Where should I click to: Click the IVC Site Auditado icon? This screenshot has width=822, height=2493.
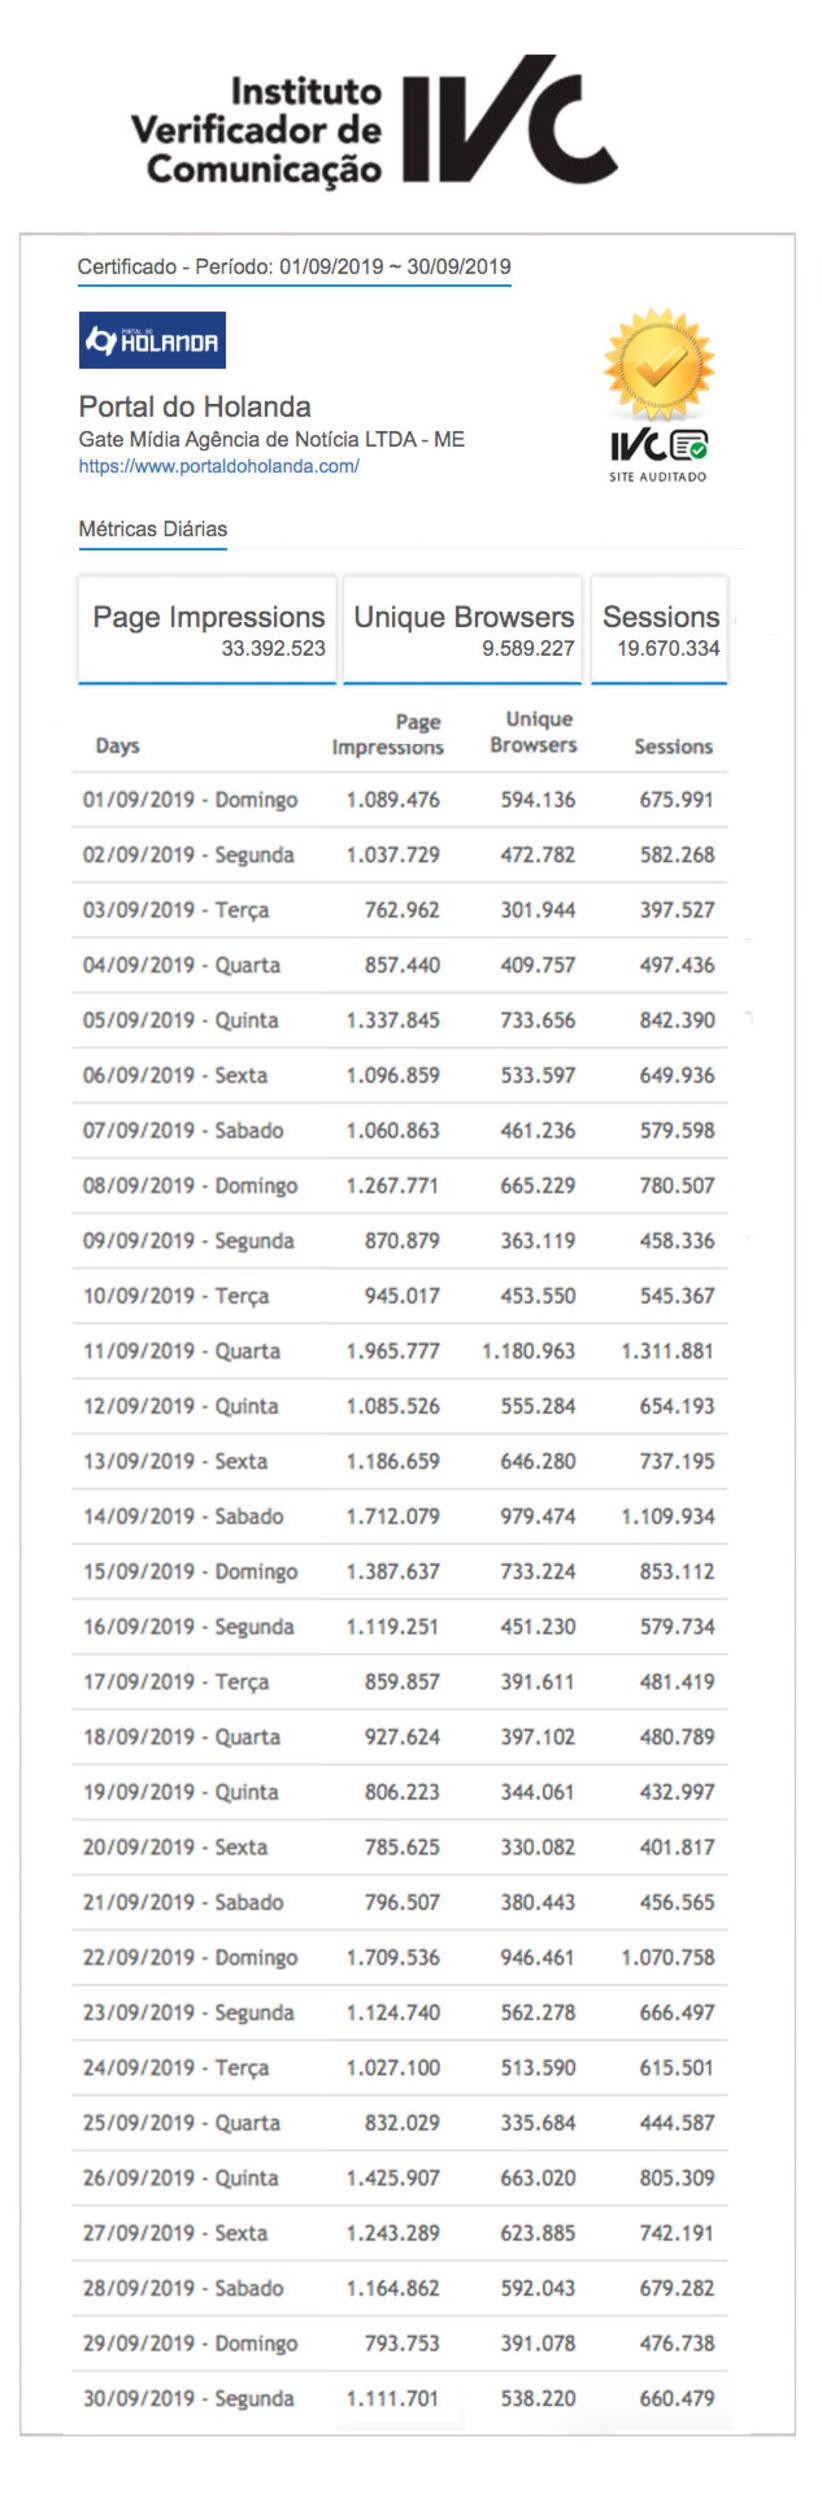pos(658,453)
